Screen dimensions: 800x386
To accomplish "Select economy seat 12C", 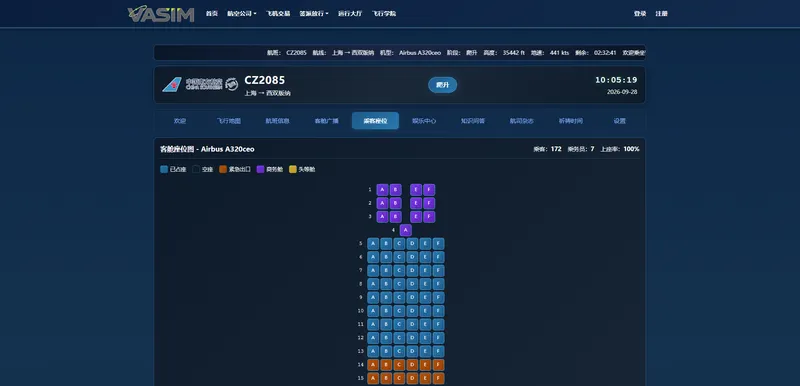I will coord(399,338).
